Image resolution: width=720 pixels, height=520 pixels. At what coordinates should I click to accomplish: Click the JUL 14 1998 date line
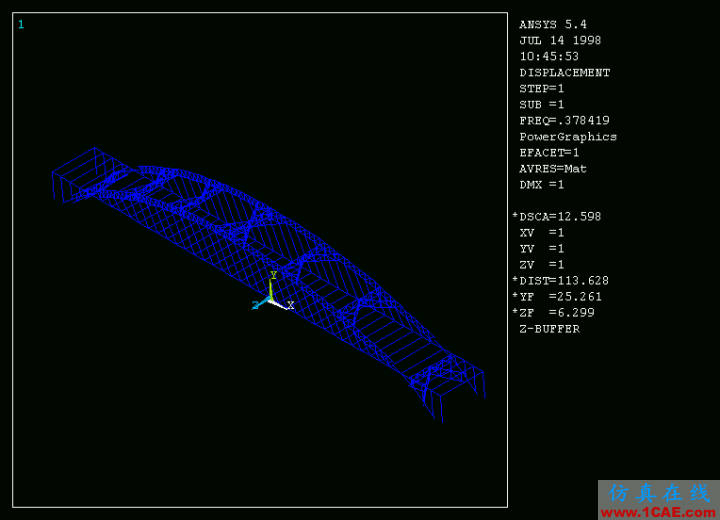coord(560,41)
